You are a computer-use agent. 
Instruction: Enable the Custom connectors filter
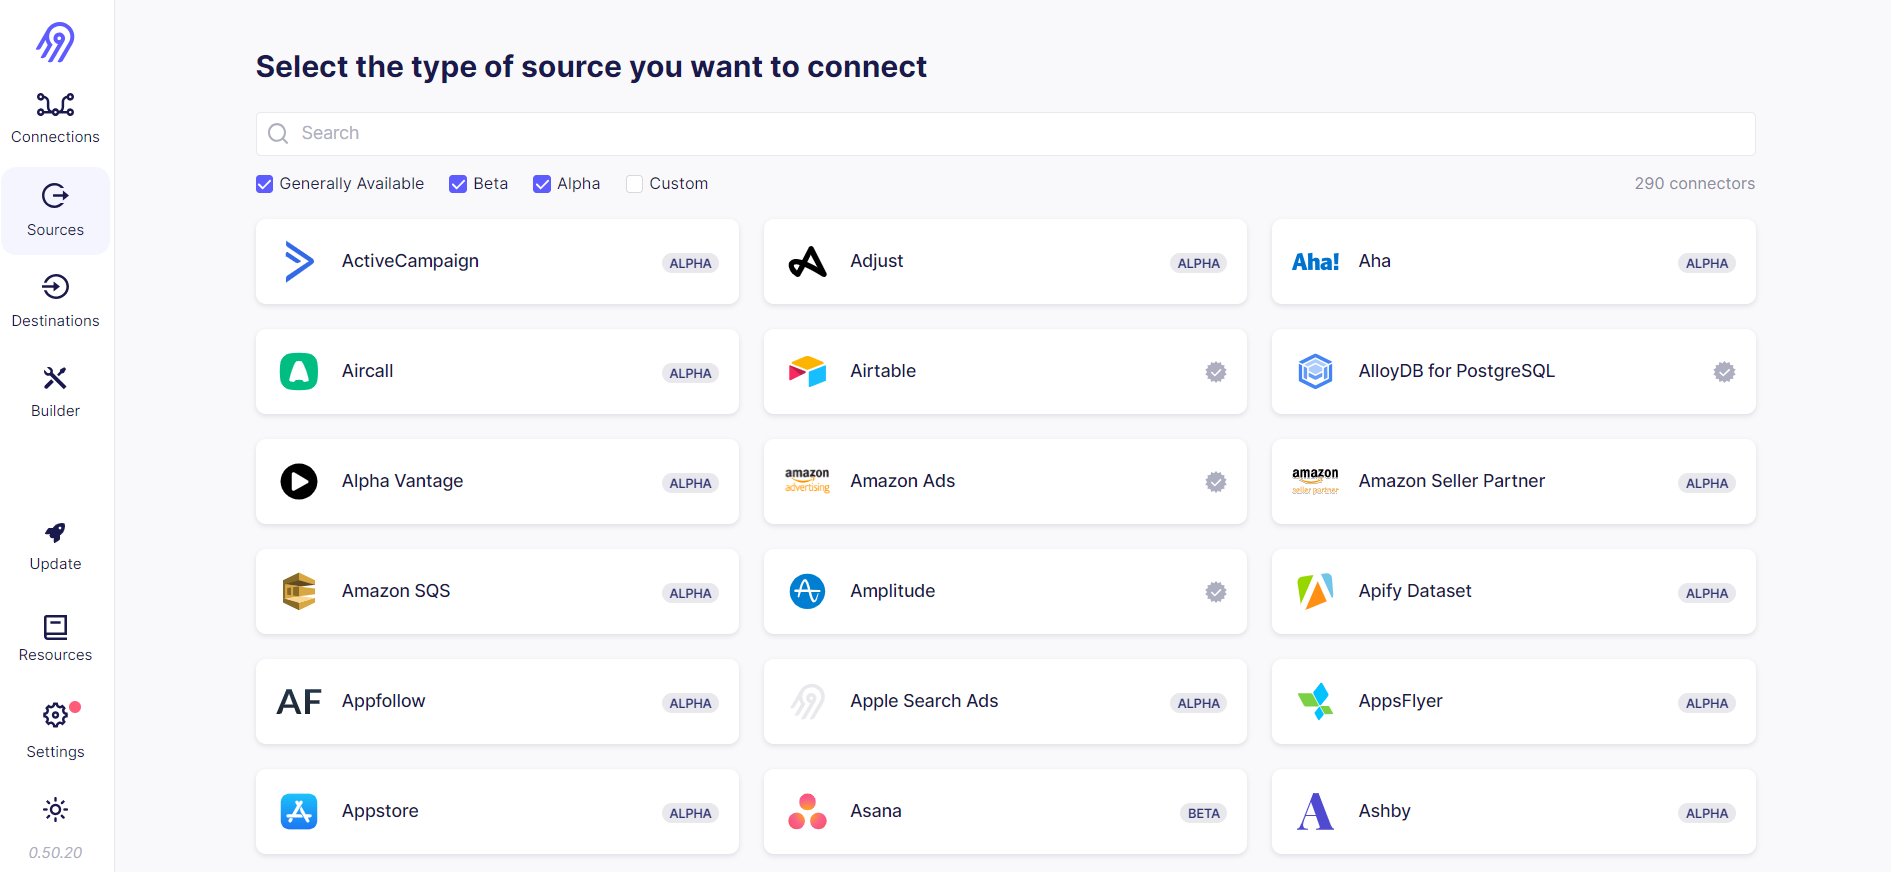coord(633,183)
